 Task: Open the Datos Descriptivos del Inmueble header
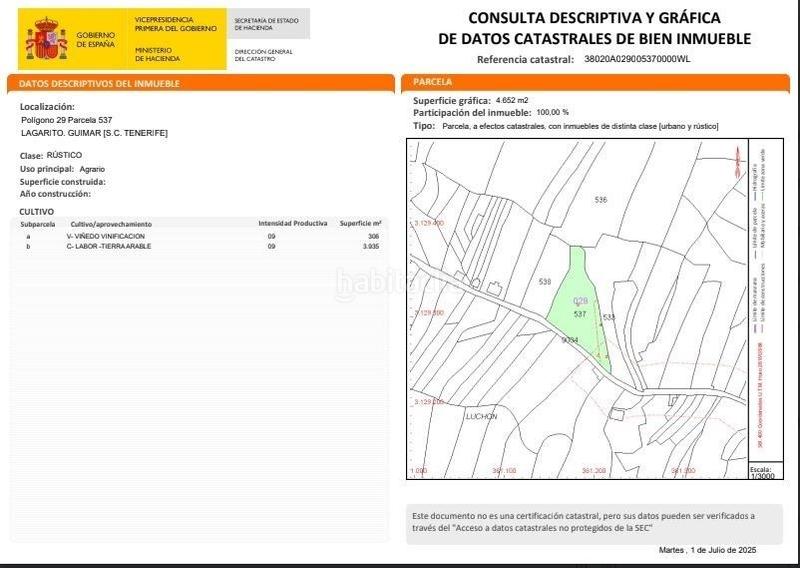point(100,84)
